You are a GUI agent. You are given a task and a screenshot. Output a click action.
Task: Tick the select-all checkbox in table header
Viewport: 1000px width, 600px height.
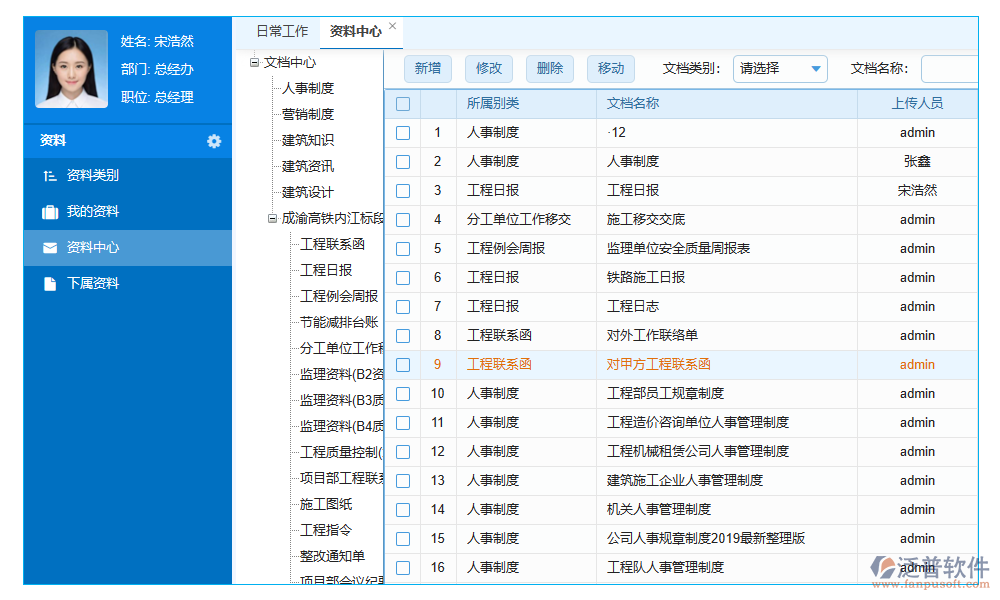(403, 103)
